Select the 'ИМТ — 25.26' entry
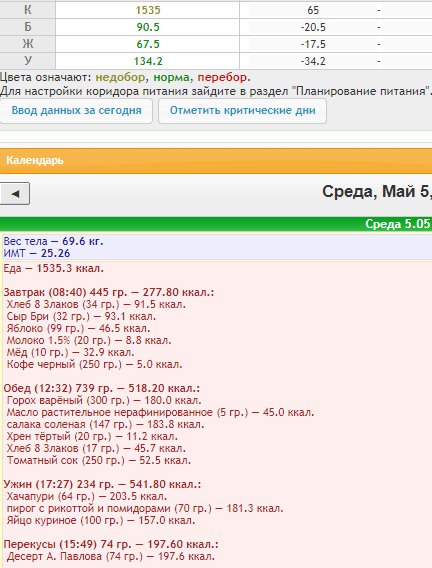Screen dimensions: 432x568 (37, 253)
